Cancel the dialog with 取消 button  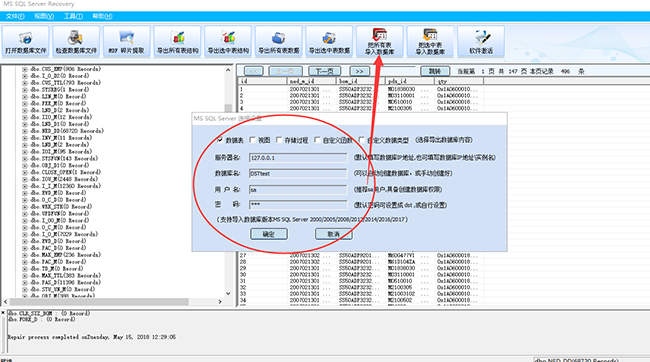pos(334,234)
